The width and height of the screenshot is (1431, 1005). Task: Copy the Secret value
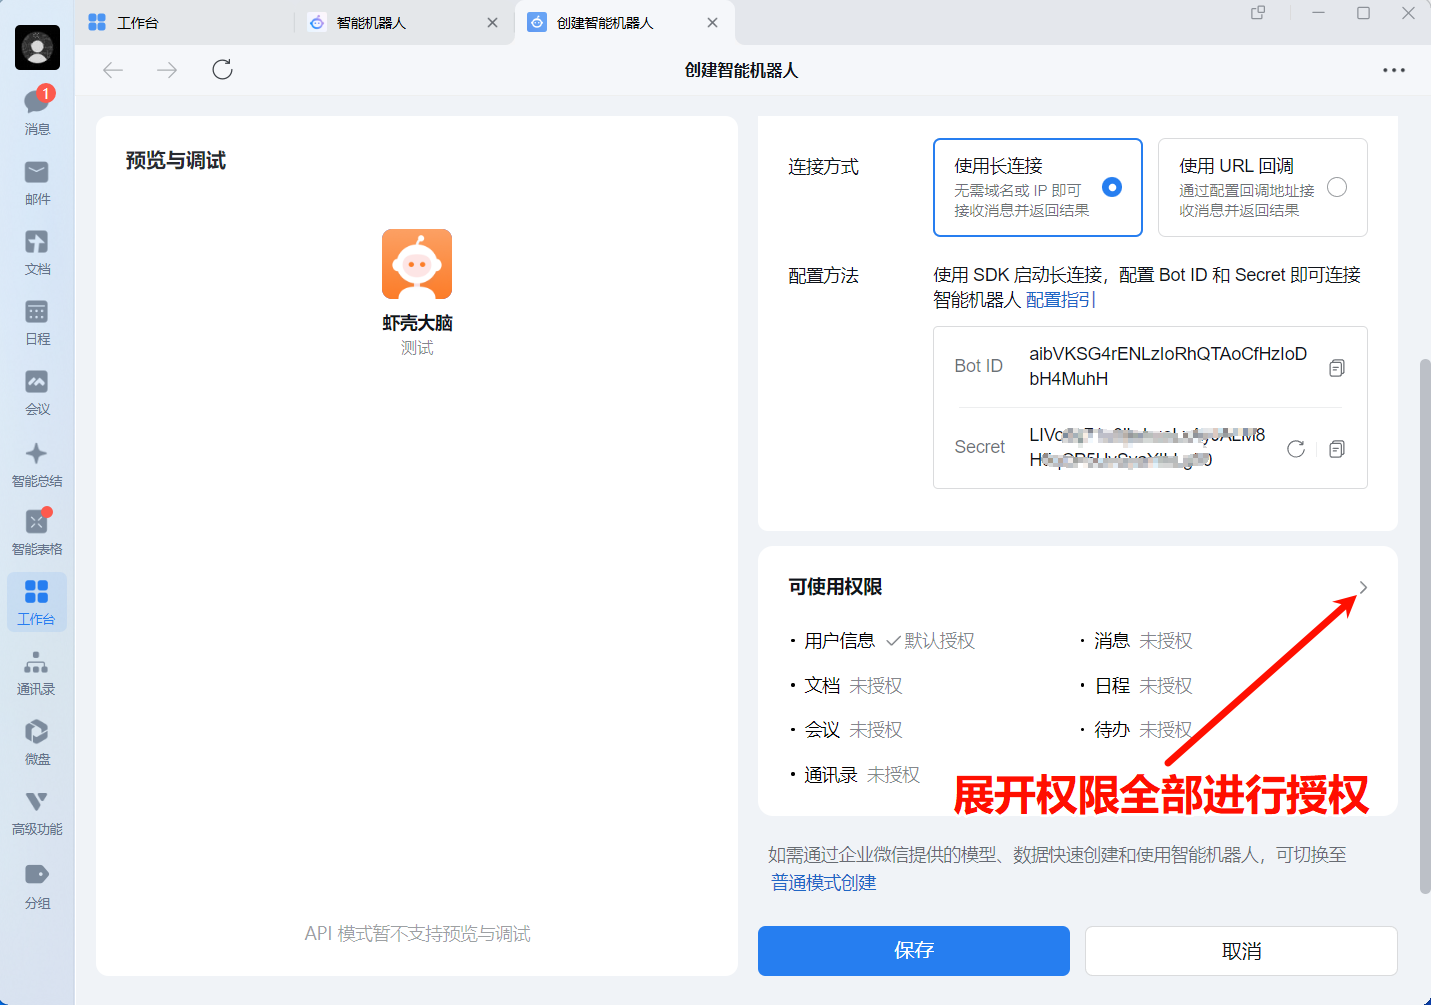pyautogui.click(x=1337, y=449)
